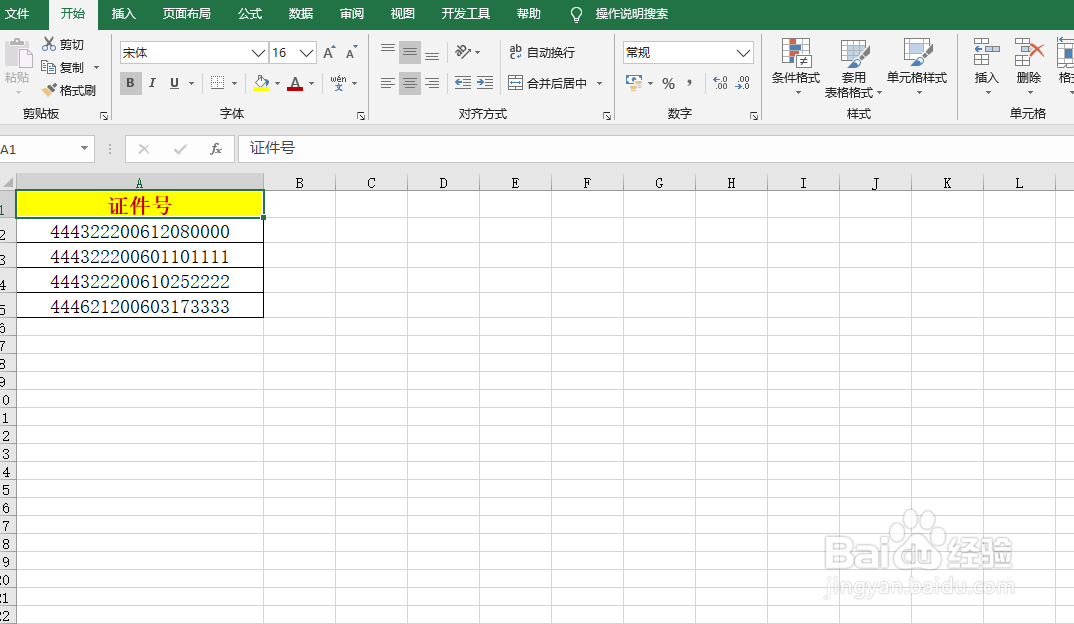Switch to the Formulas (公式) tab
This screenshot has width=1074, height=624.
tap(249, 14)
